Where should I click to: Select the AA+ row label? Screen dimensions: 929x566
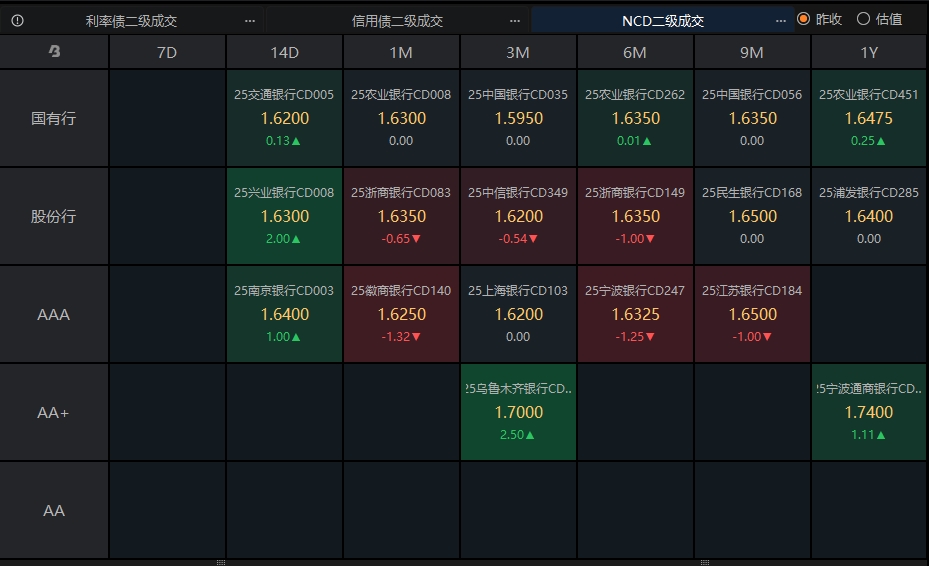[x=54, y=412]
